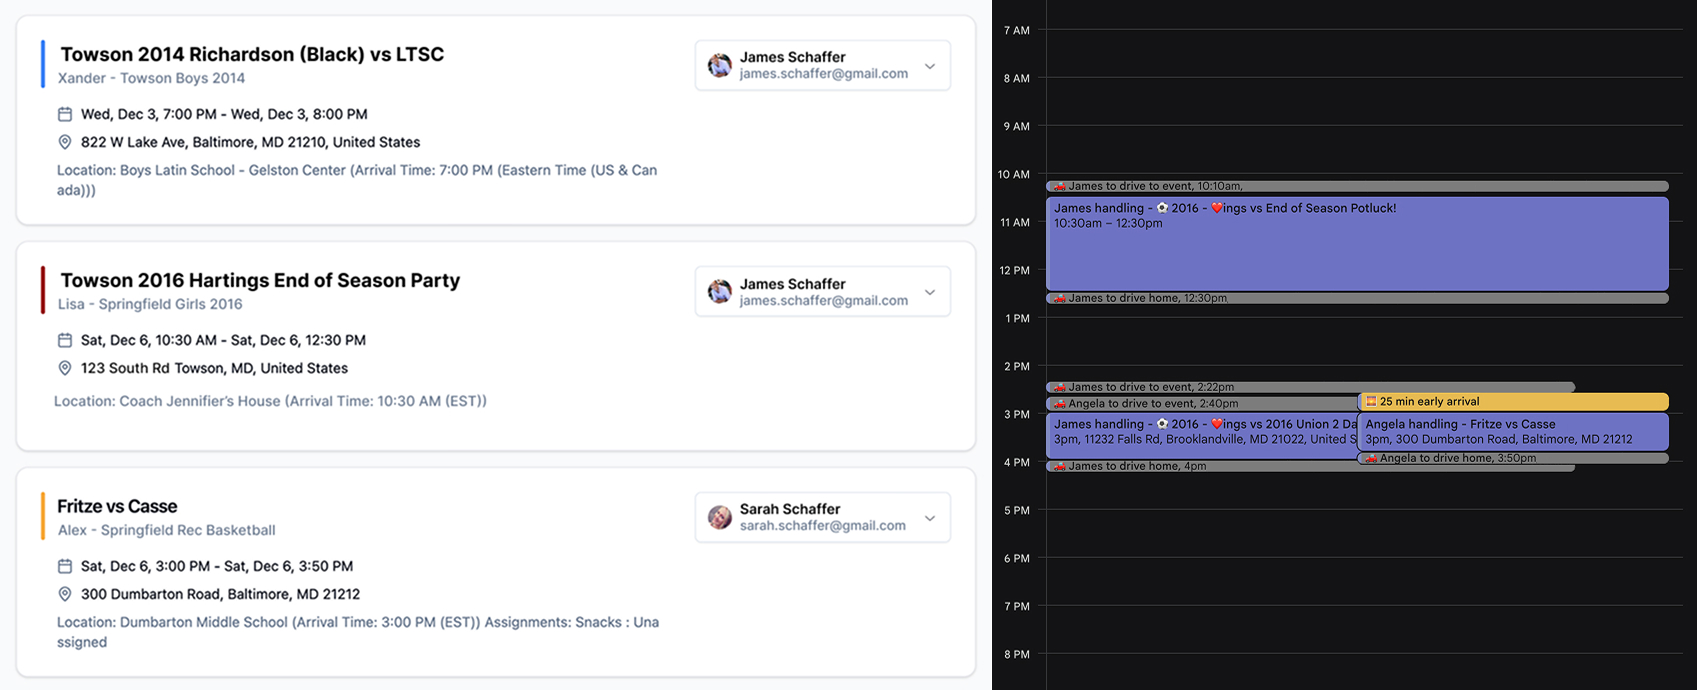Viewport: 1697px width, 690px height.
Task: Click 'Sat, Dec 6, 10:30 AM - Sat, Dec 6, 12:30 PM'
Action: click(223, 340)
